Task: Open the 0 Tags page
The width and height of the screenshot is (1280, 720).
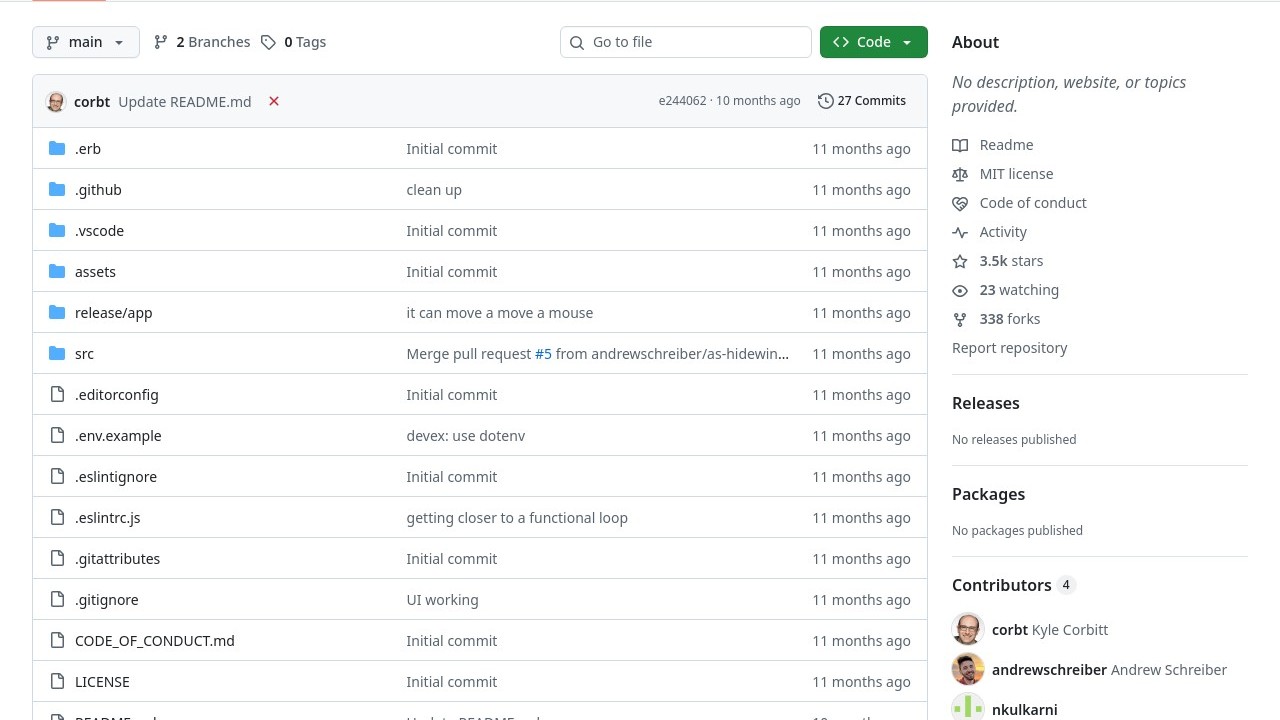Action: [294, 42]
